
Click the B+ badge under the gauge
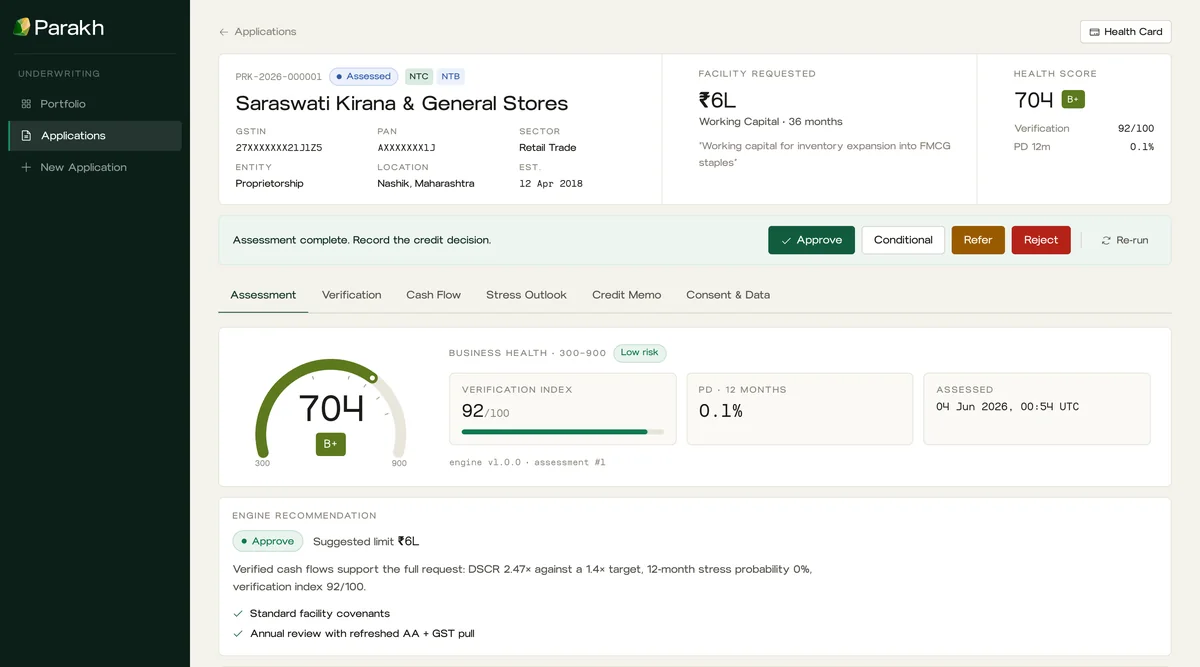click(331, 444)
